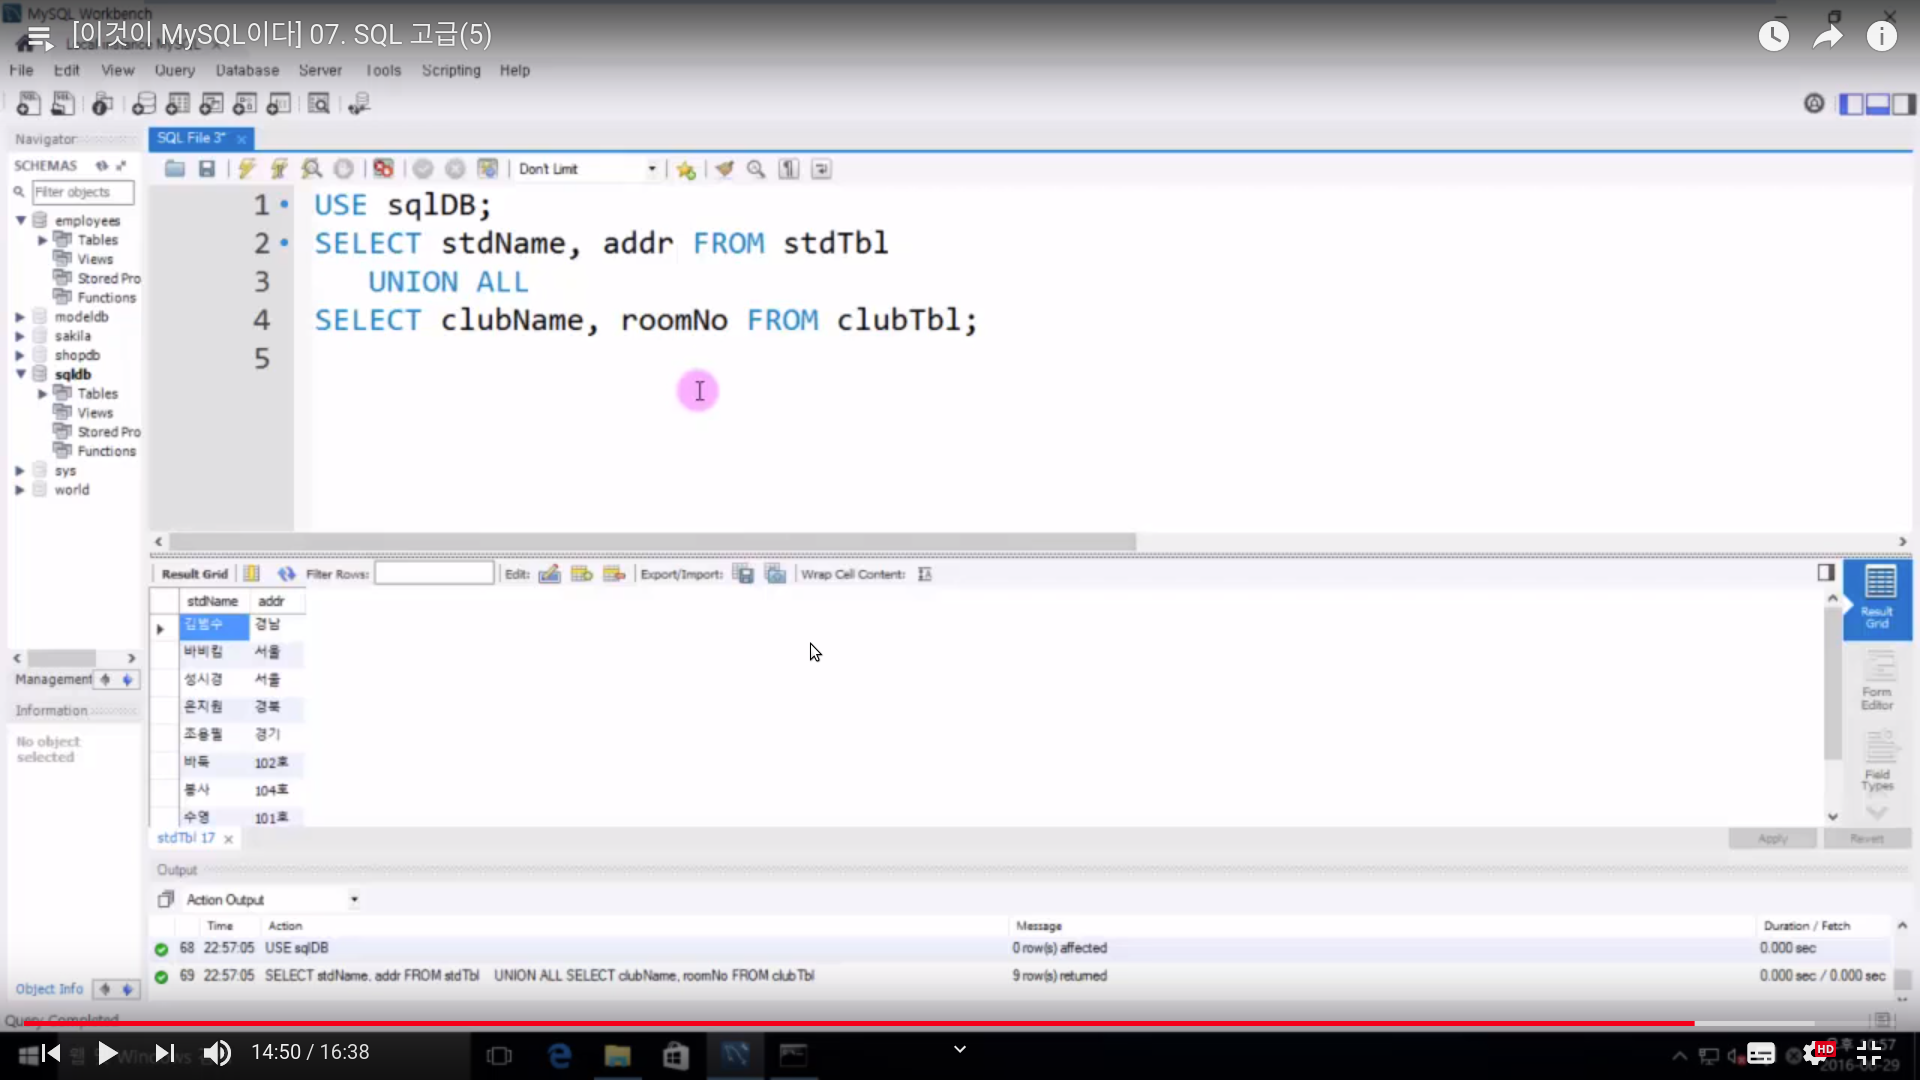Refresh result grid data icon
Image resolution: width=1920 pixels, height=1080 pixels.
point(287,574)
